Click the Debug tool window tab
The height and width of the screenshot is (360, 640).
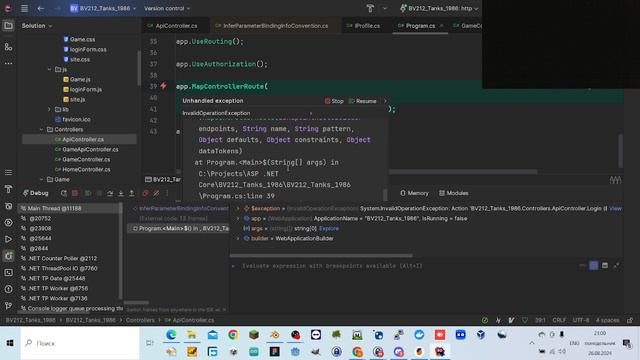(x=36, y=193)
